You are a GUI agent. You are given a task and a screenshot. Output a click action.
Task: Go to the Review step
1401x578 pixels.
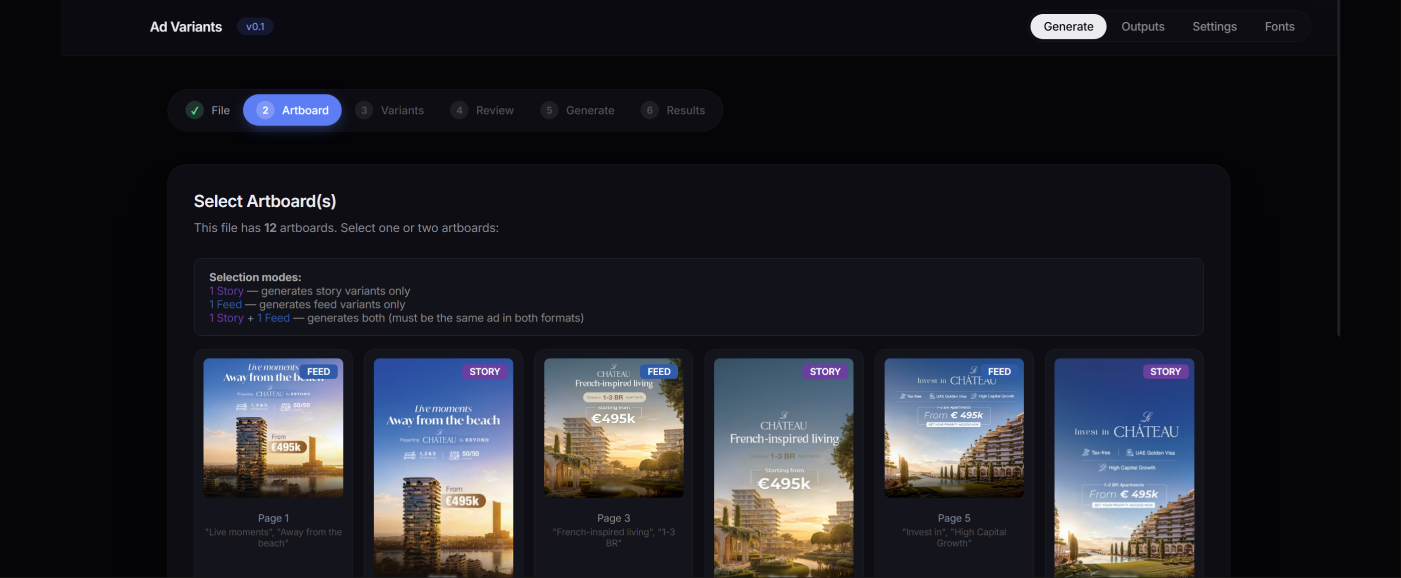click(x=482, y=110)
